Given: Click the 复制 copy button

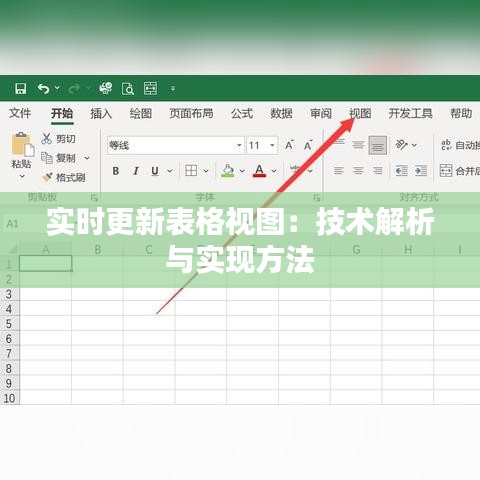Looking at the screenshot, I should click(65, 158).
